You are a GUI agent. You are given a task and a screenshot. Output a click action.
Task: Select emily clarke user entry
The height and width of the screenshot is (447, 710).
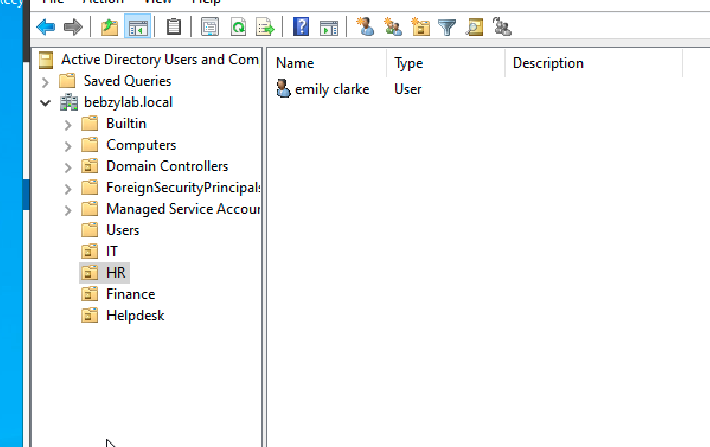point(332,89)
